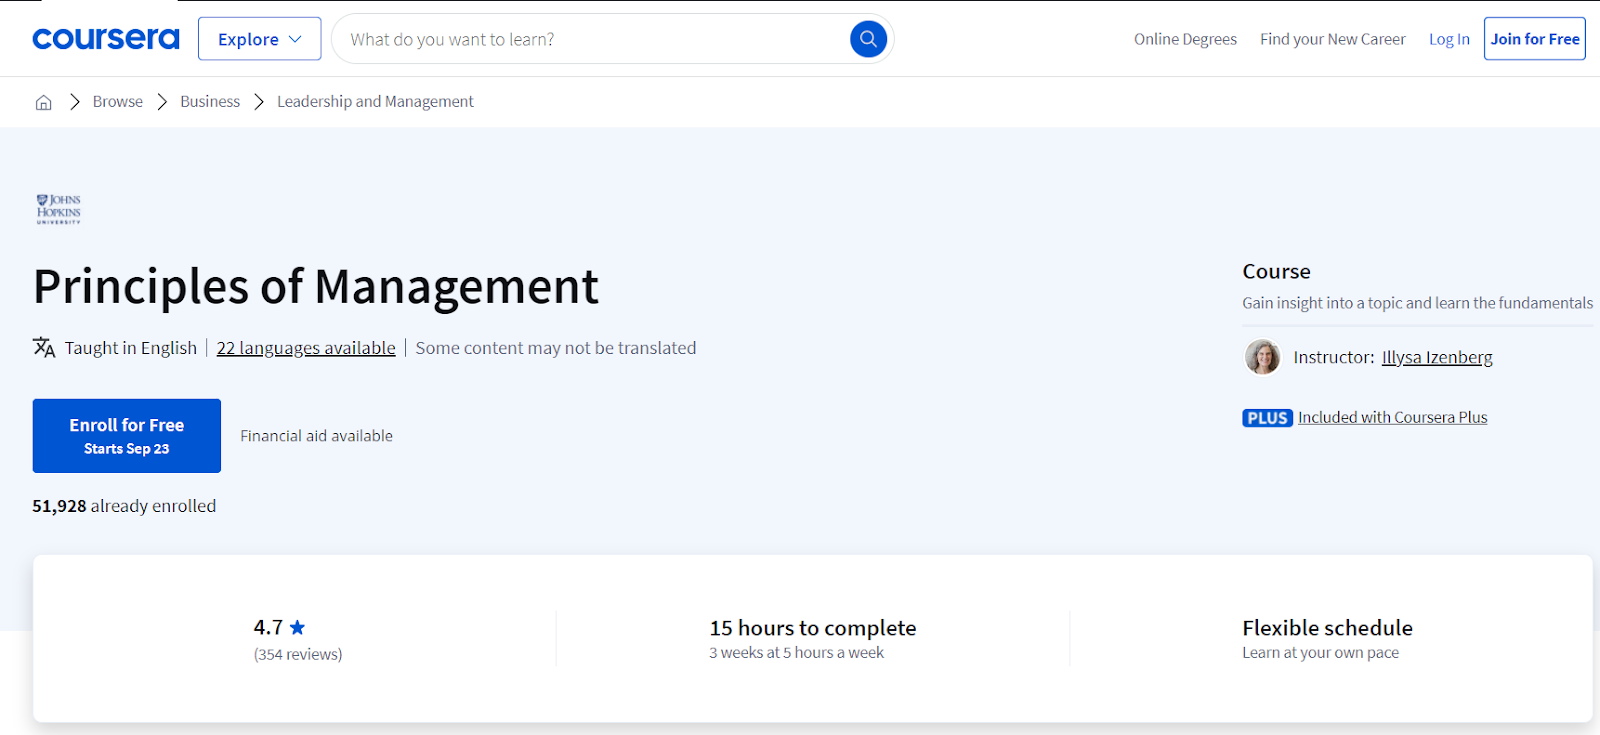Click '51,928 already enrolled' text

tap(124, 506)
